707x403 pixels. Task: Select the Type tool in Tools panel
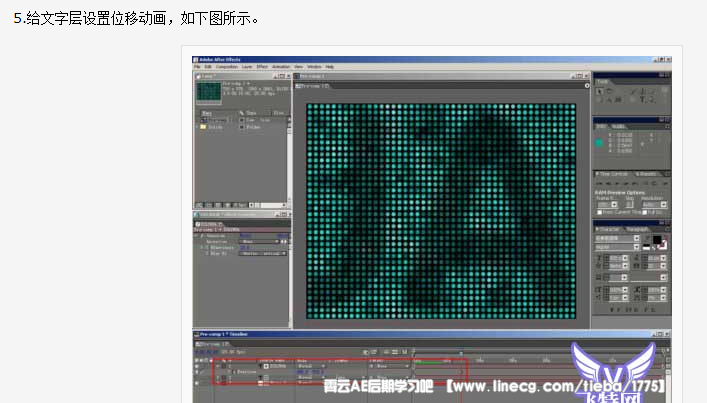[645, 99]
